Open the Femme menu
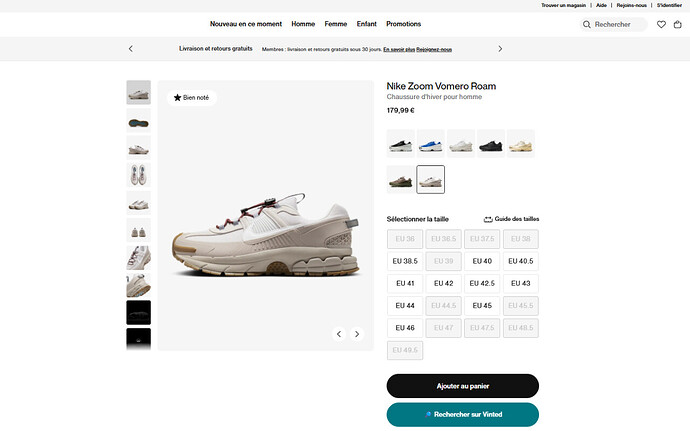The image size is (690, 431). (x=336, y=24)
